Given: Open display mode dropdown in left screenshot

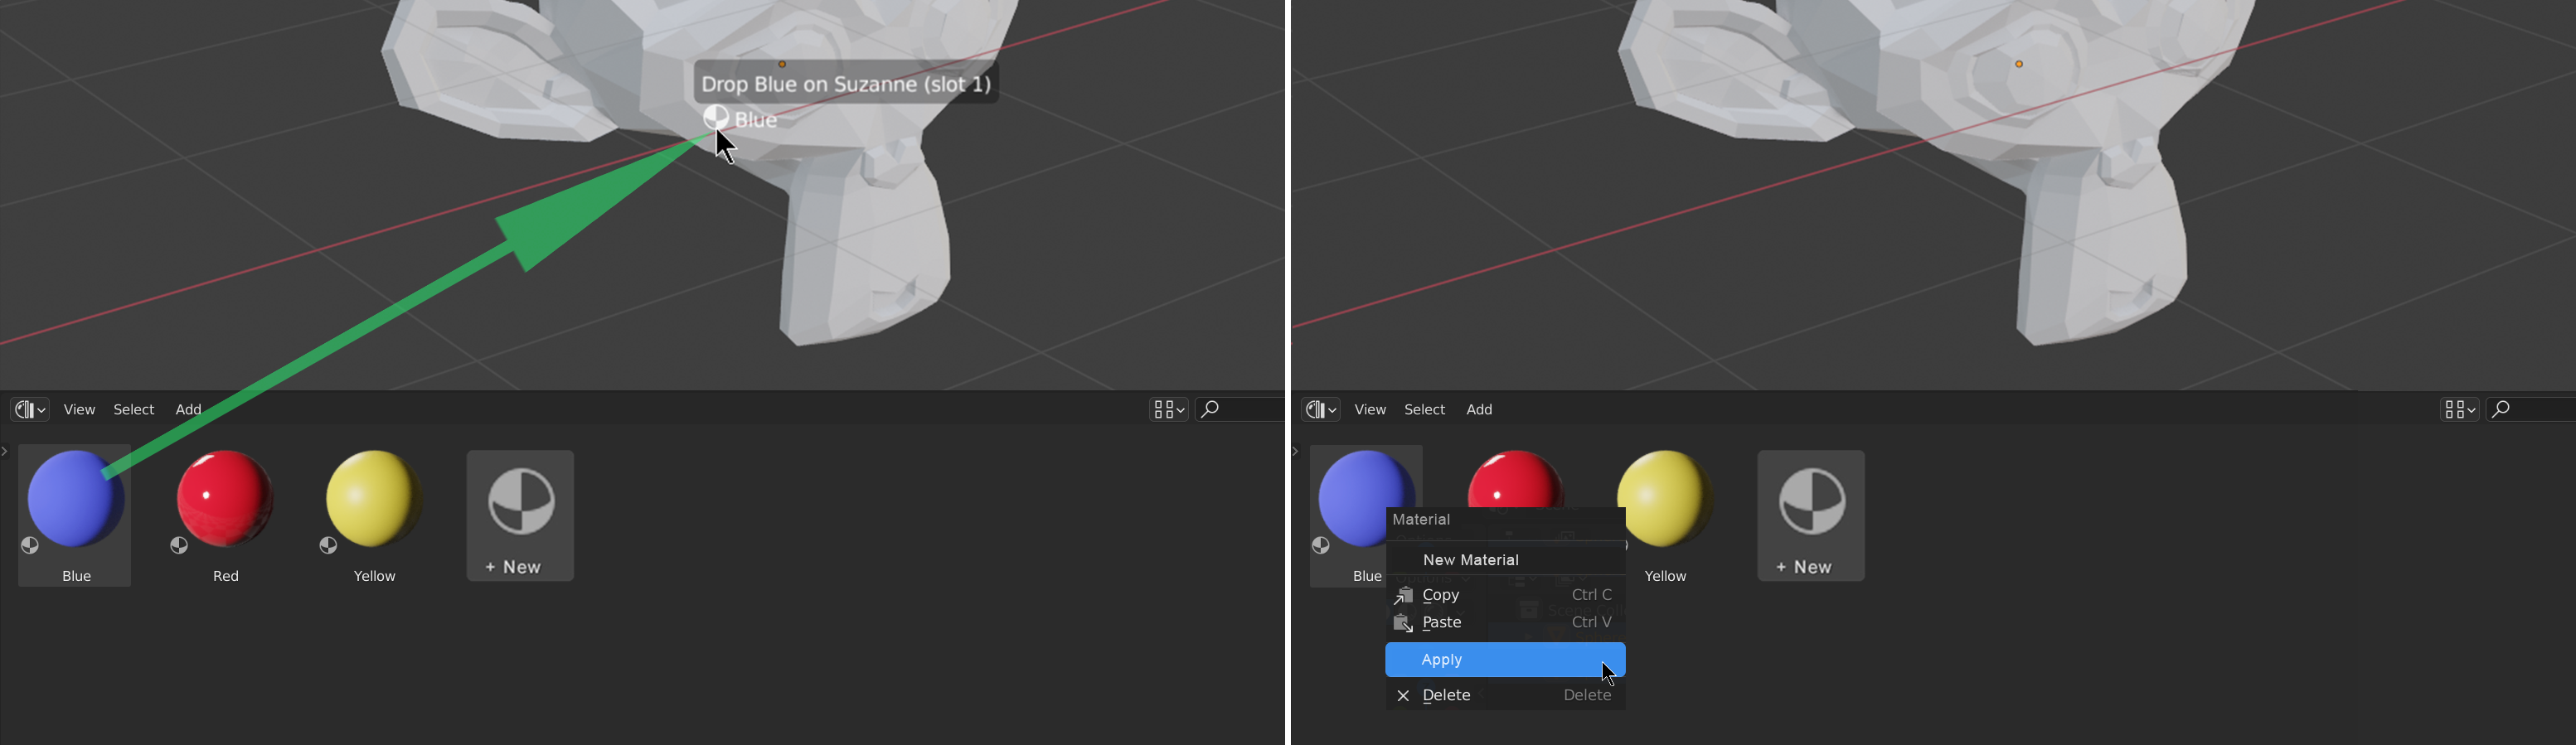Looking at the screenshot, I should tap(1169, 409).
